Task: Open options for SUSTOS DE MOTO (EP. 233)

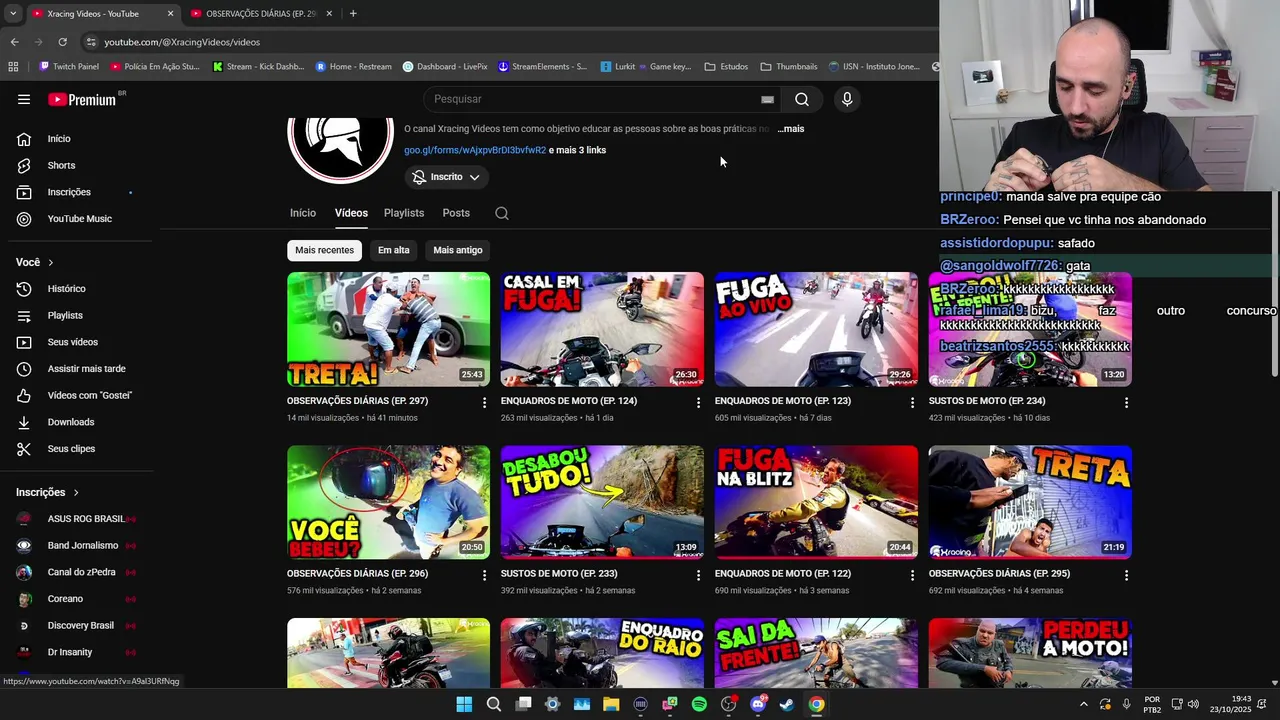Action: [x=698, y=575]
